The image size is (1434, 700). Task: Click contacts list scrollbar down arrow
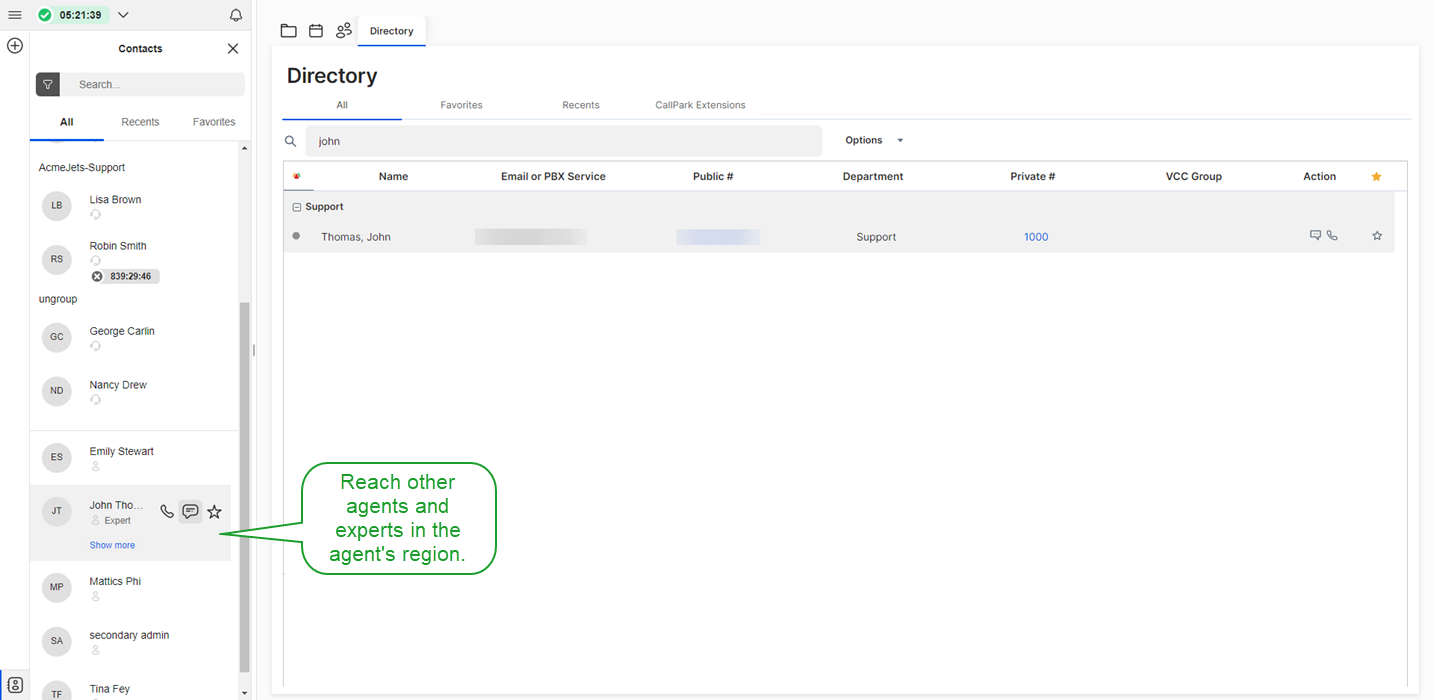(245, 692)
